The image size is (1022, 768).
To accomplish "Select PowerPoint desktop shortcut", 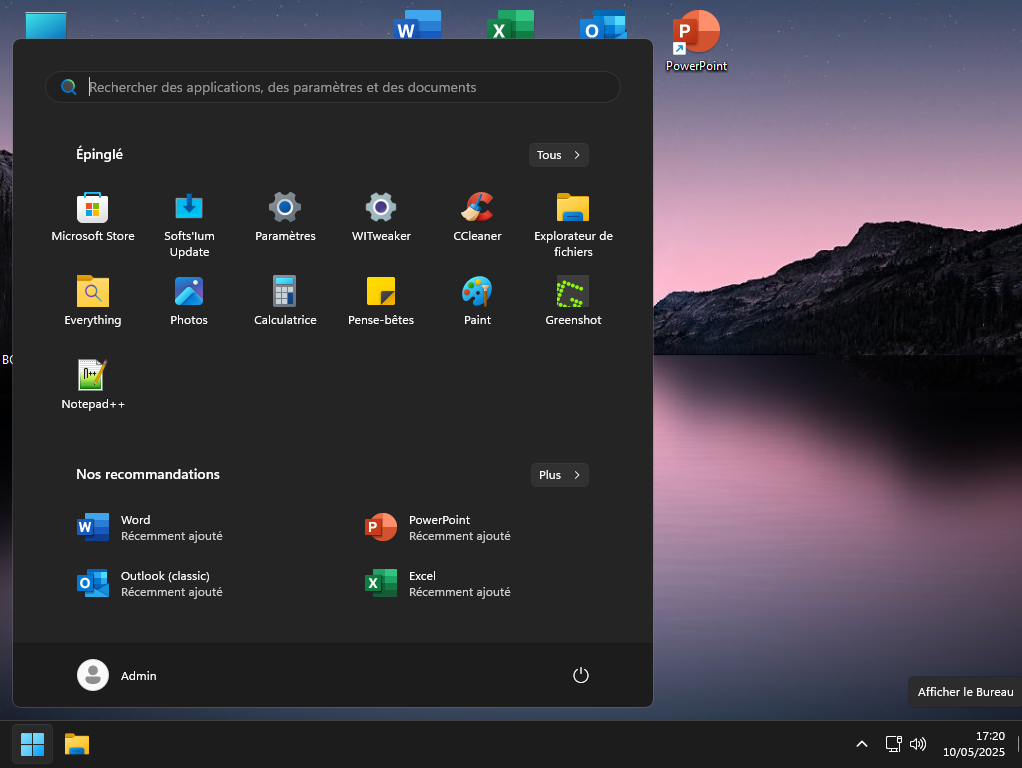I will coord(696,40).
